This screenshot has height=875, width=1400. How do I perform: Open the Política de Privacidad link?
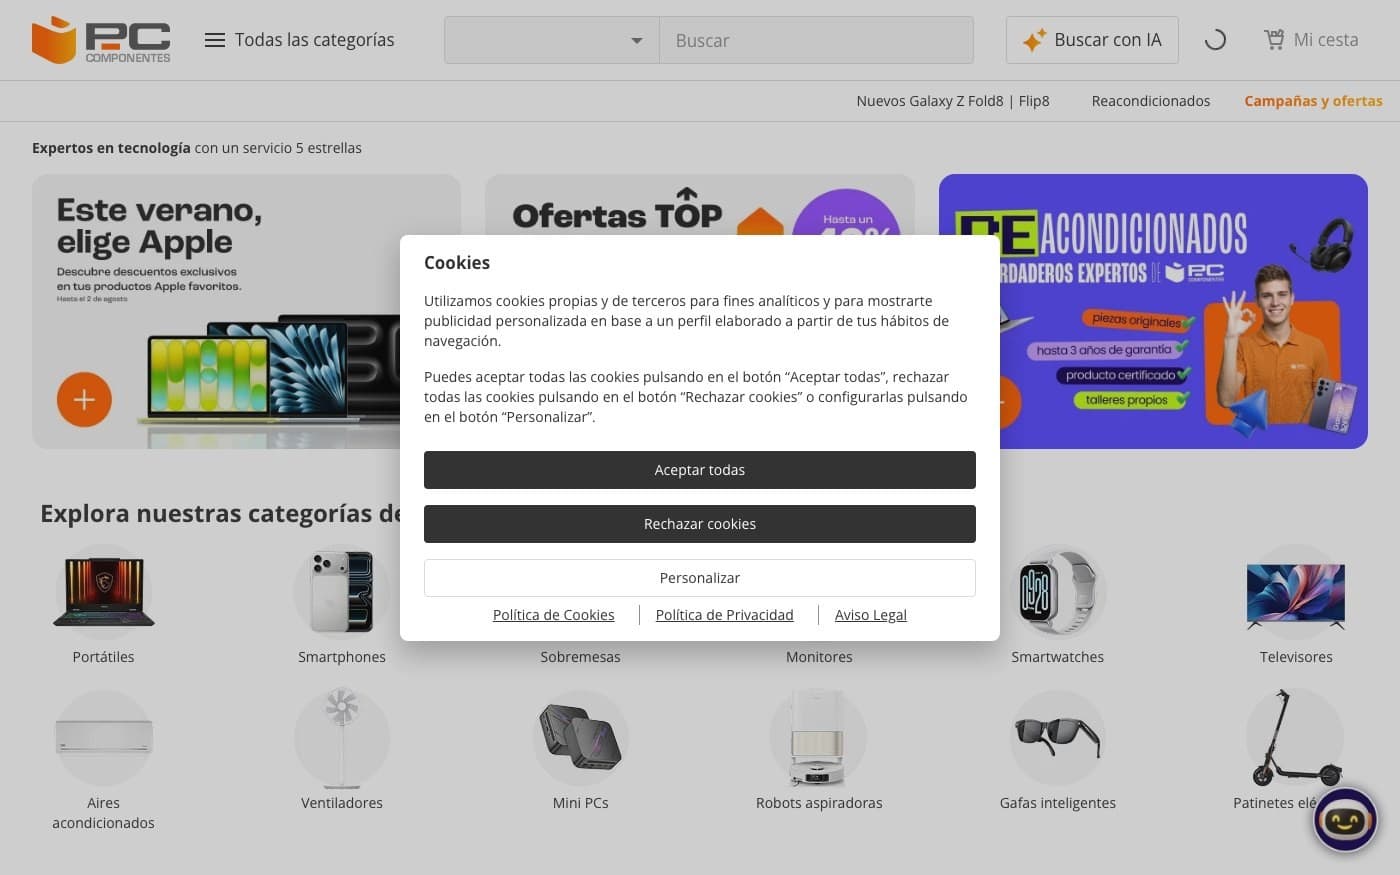pyautogui.click(x=724, y=615)
